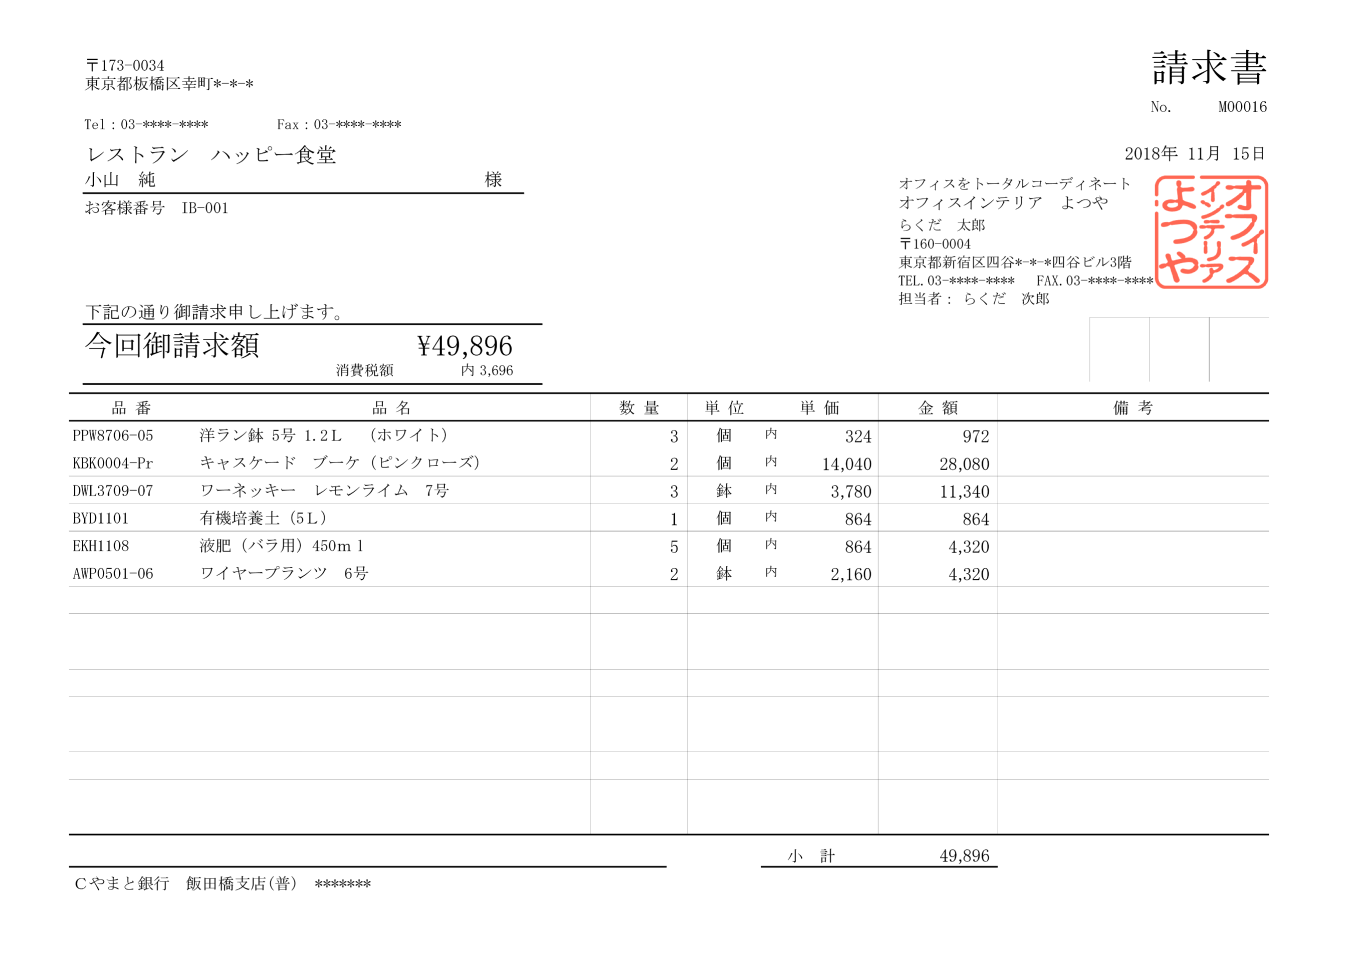Viewport: 1366px width, 966px height.
Task: Click the unit price 324
Action: coord(858,437)
